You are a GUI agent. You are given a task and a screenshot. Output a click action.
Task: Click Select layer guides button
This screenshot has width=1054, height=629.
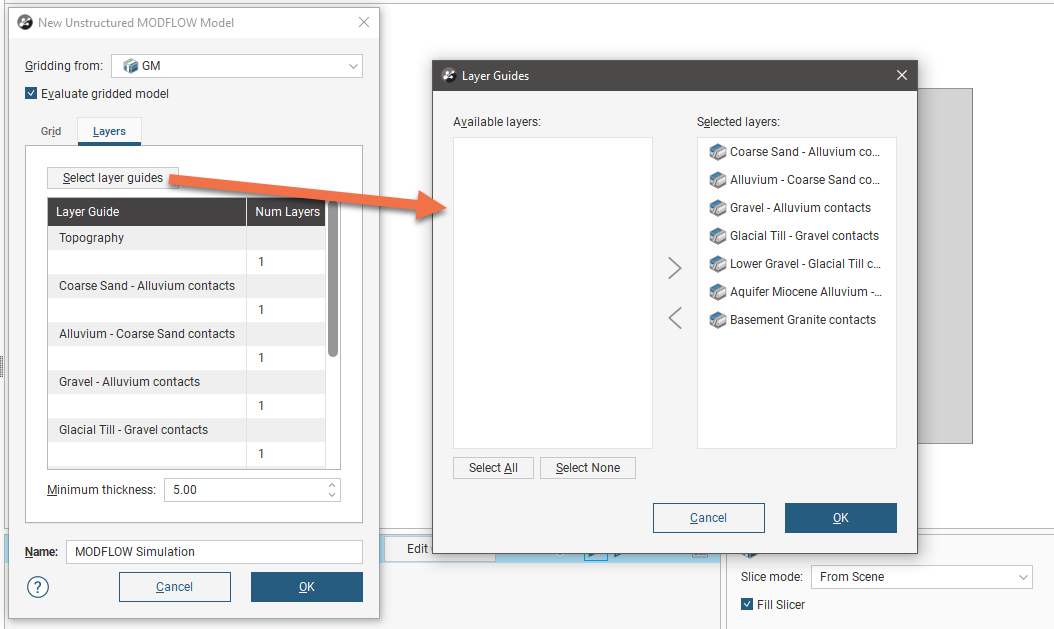[112, 178]
